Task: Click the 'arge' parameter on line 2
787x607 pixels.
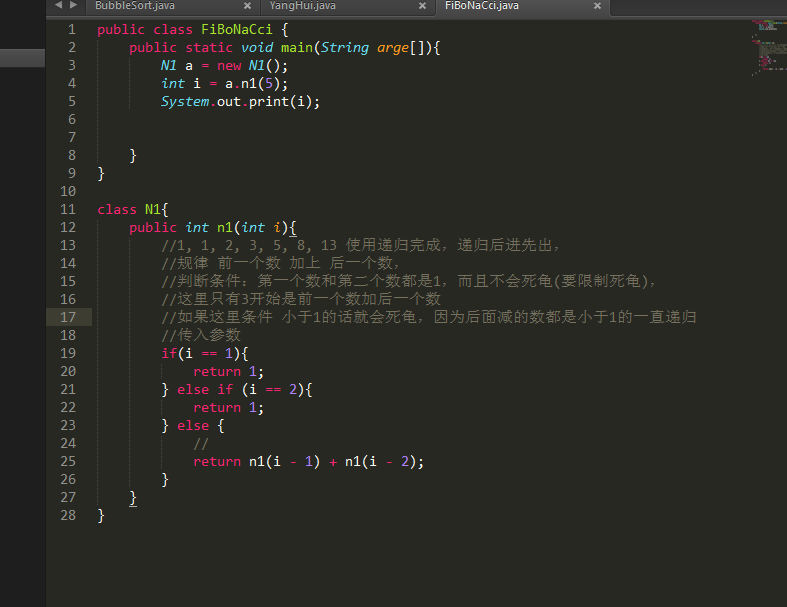Action: tap(392, 48)
